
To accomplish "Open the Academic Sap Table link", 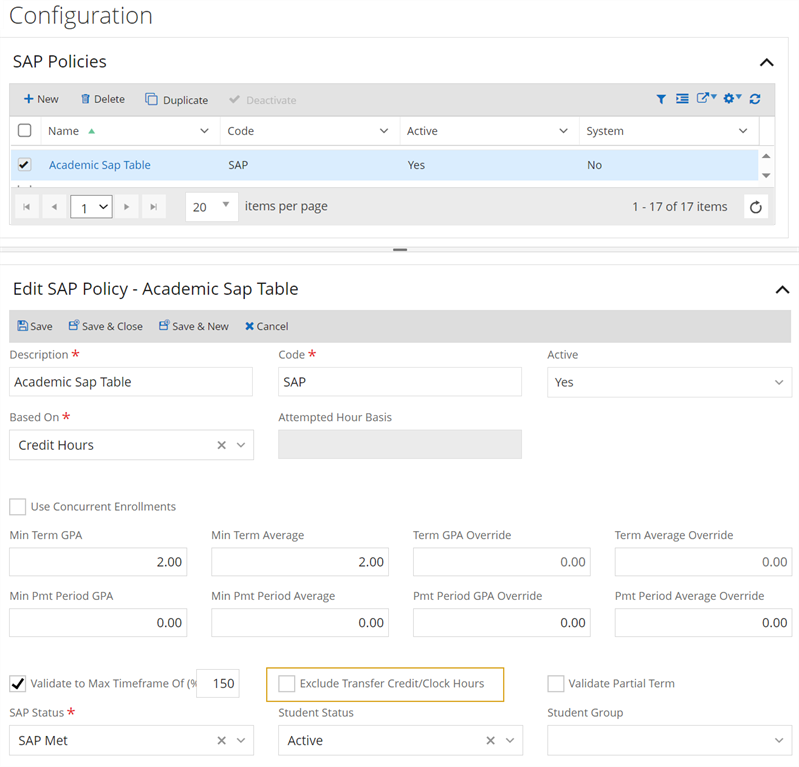I will (100, 165).
